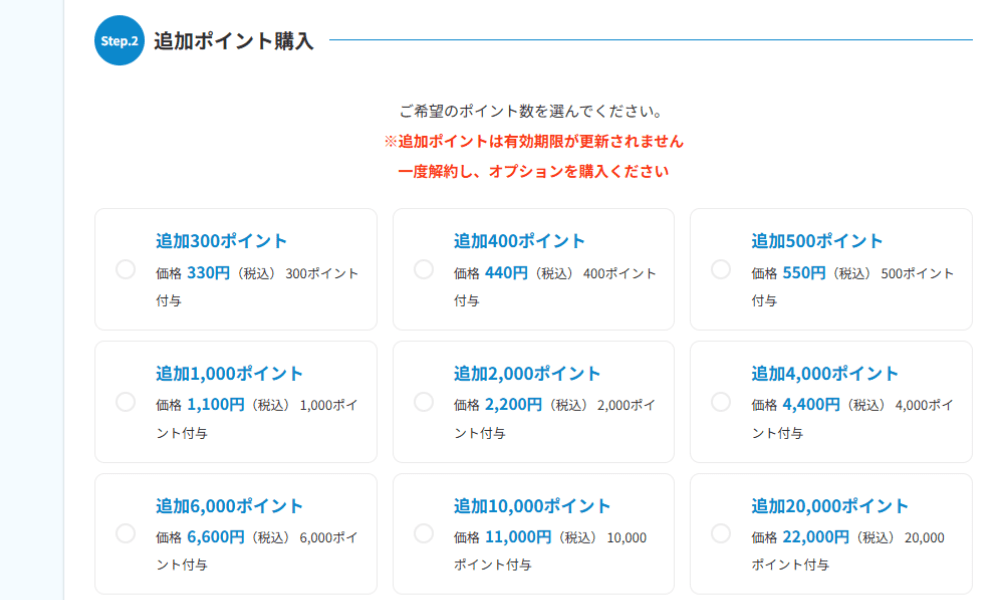Select the 追加4,000ポイント radio option
This screenshot has height=600, width=1000.
click(721, 402)
